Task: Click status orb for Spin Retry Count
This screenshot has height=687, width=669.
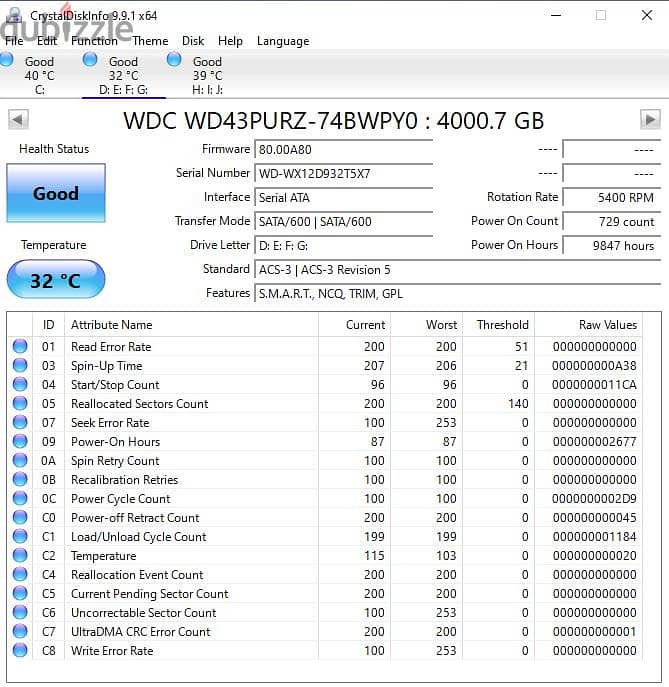Action: [x=20, y=460]
